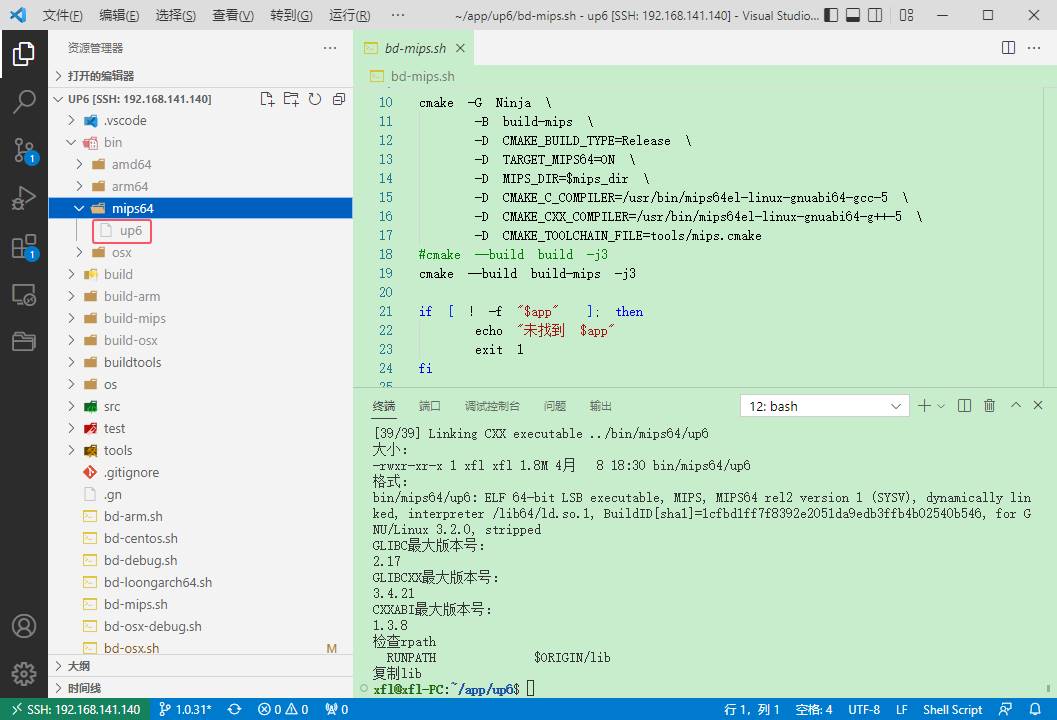Split the editor to the right
The height and width of the screenshot is (720, 1057).
coord(1009,48)
